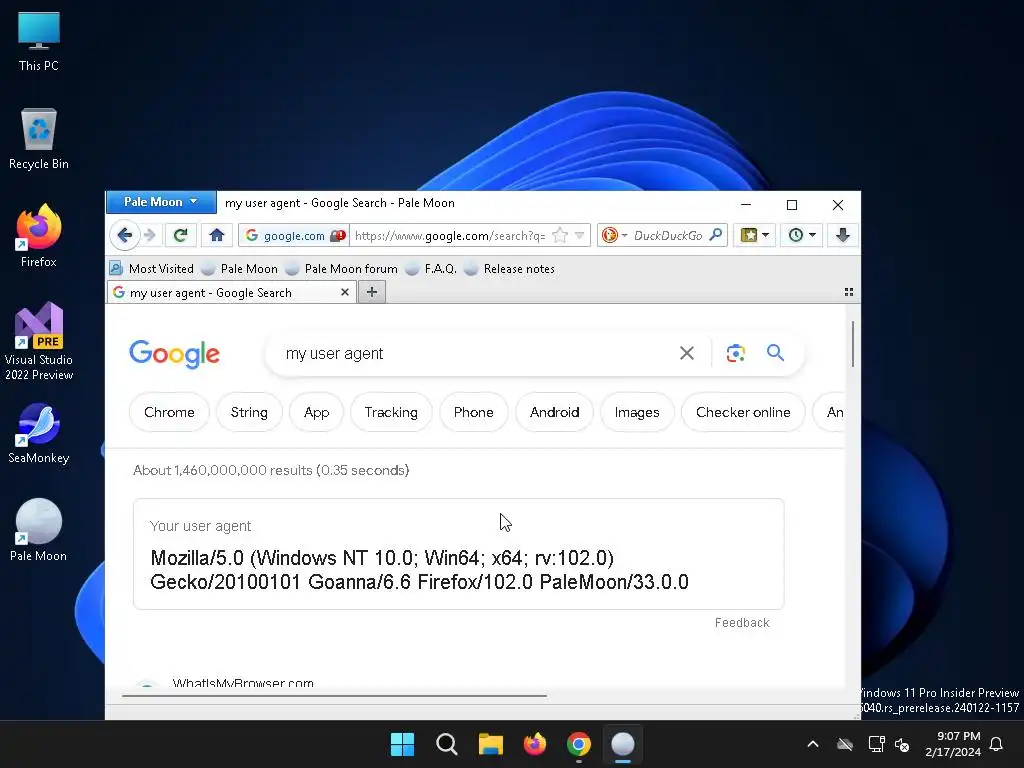Select the Images filter chip

[637, 412]
